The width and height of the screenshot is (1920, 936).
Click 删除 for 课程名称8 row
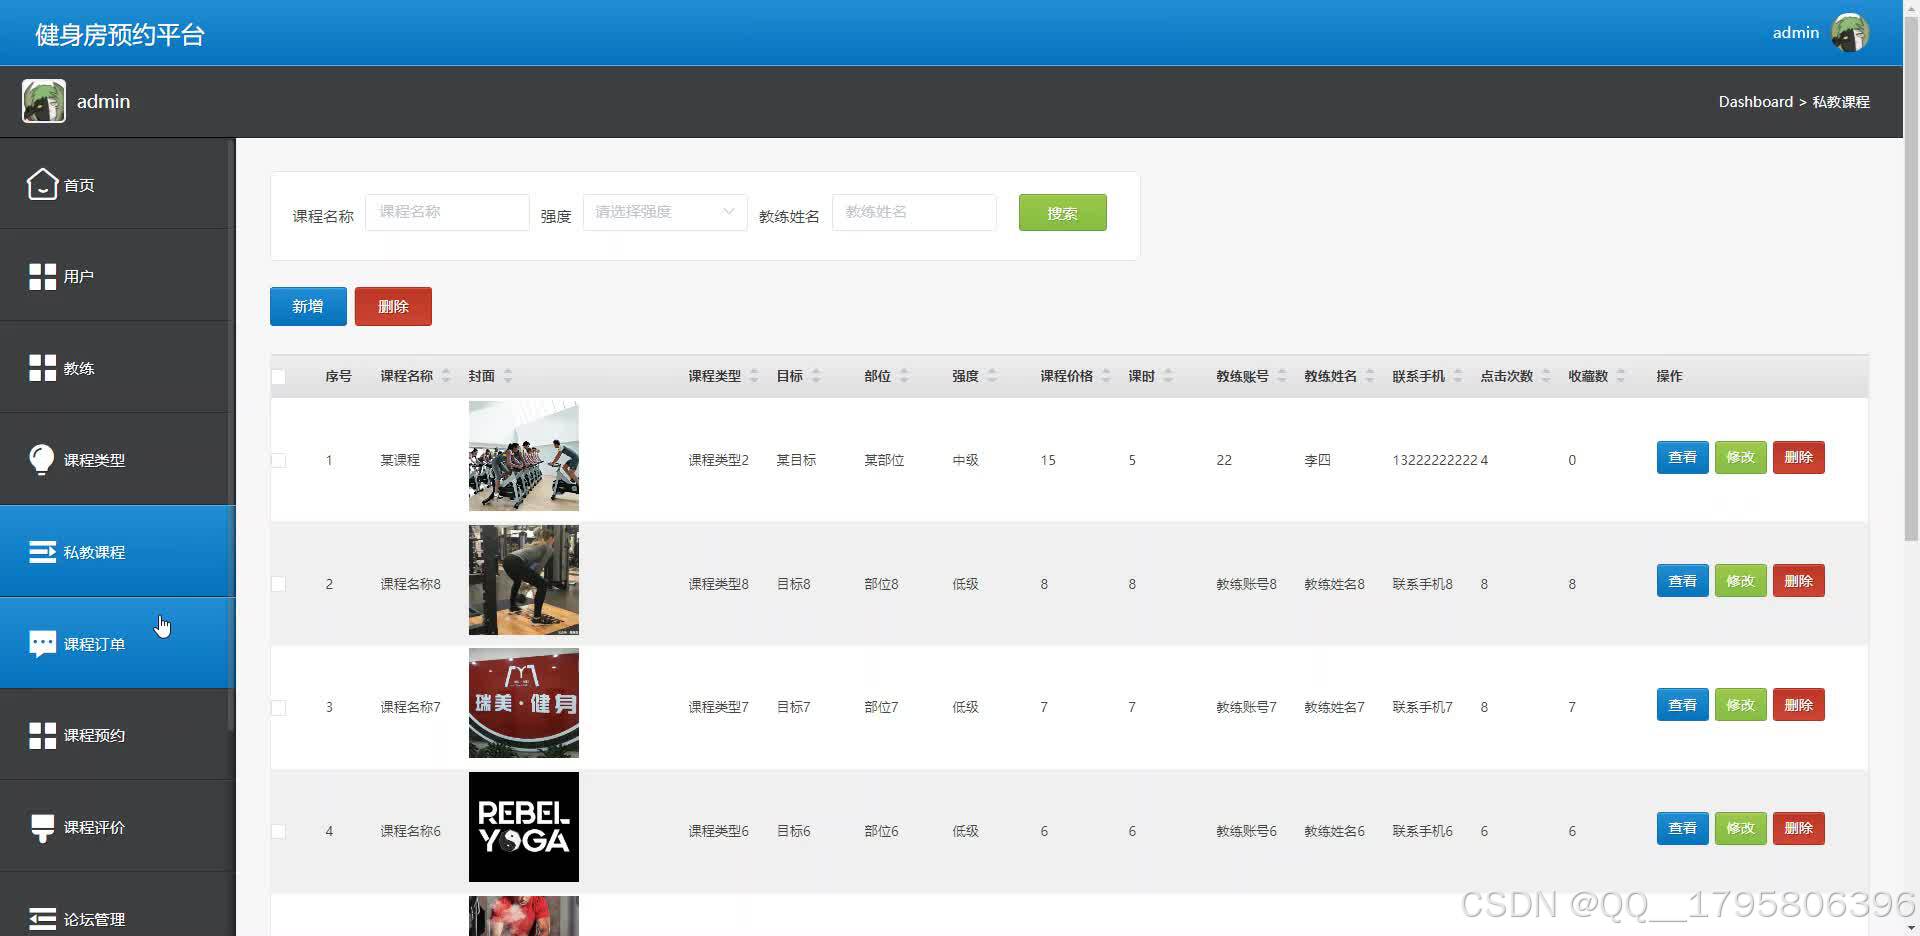coord(1798,581)
